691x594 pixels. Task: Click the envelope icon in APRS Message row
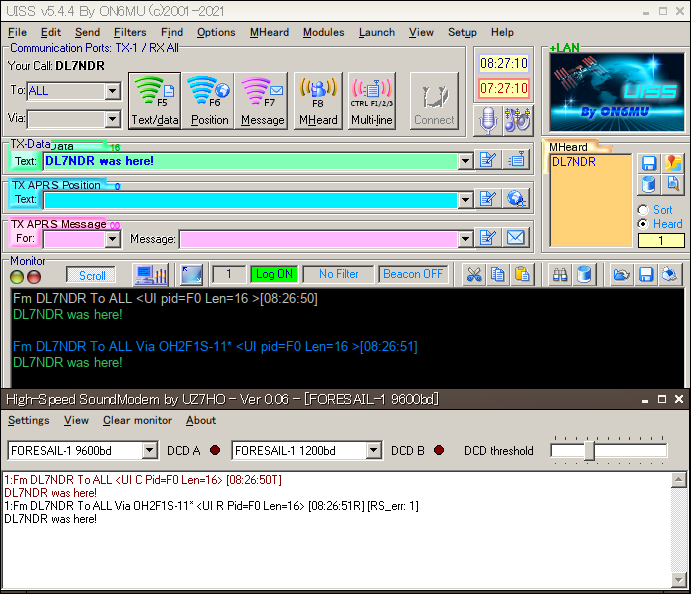[x=516, y=238]
